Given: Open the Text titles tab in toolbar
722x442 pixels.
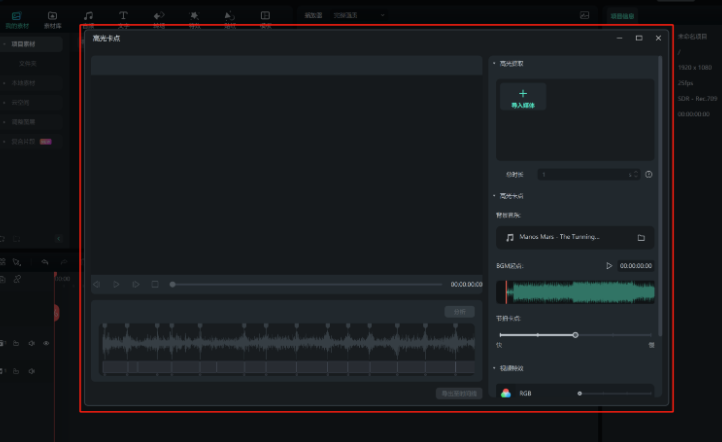Looking at the screenshot, I should (123, 17).
